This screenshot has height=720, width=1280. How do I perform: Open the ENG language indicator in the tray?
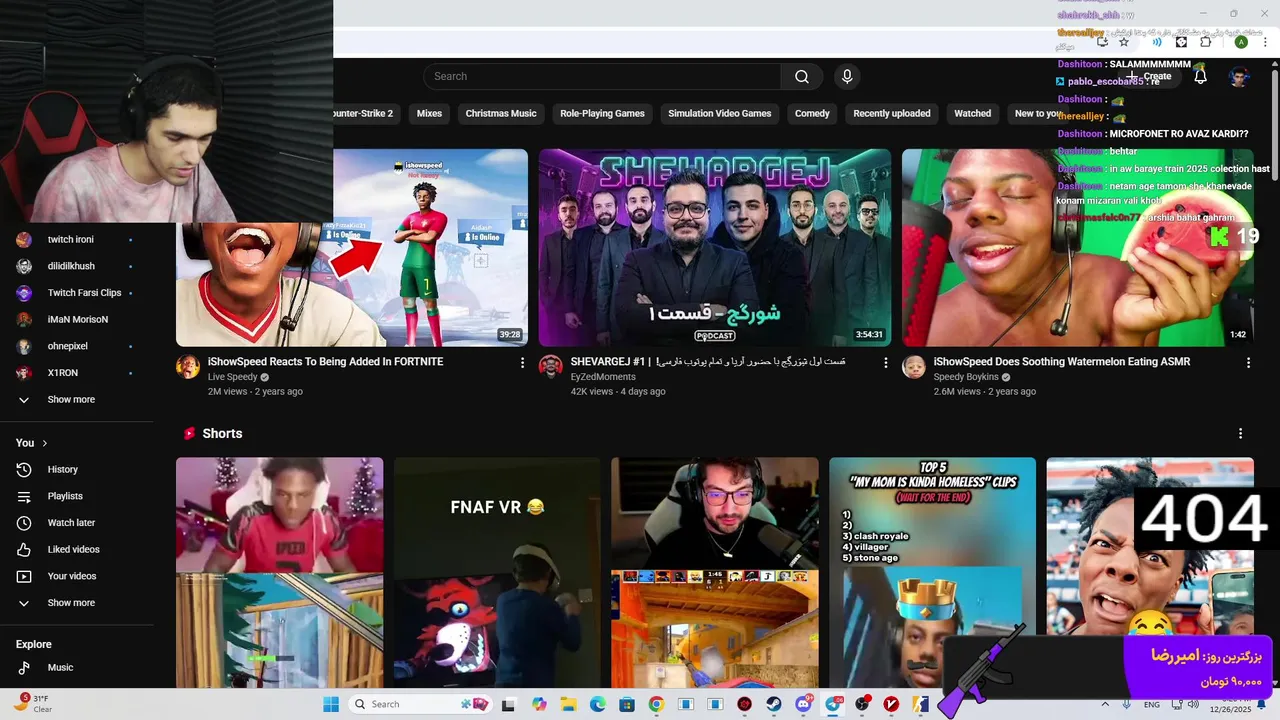[1152, 705]
